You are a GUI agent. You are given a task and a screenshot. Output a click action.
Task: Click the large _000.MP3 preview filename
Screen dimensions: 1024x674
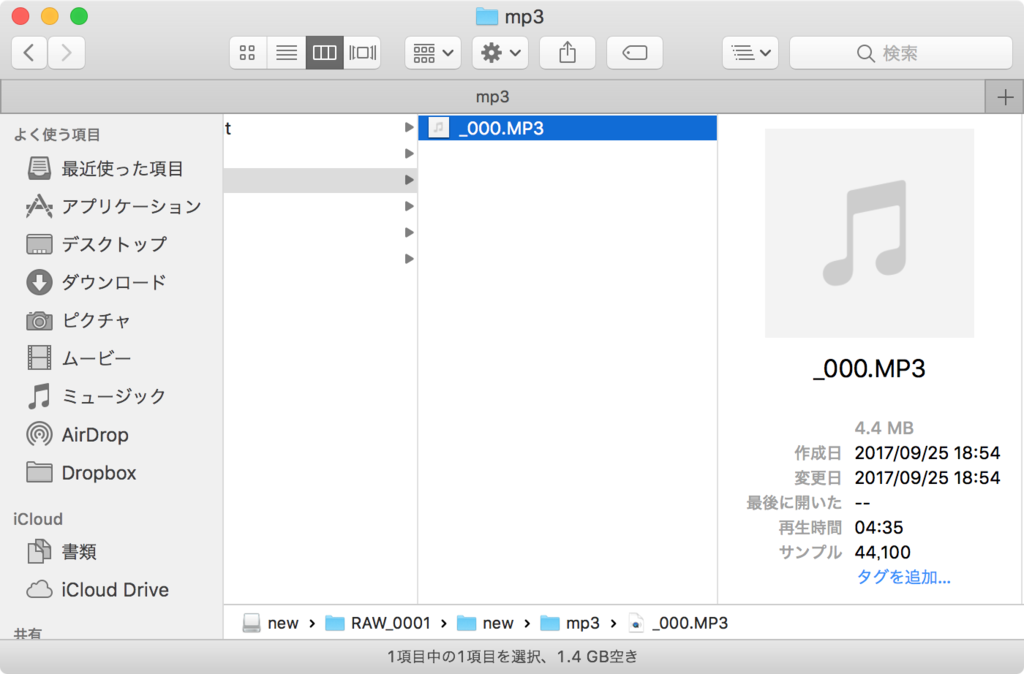click(869, 369)
